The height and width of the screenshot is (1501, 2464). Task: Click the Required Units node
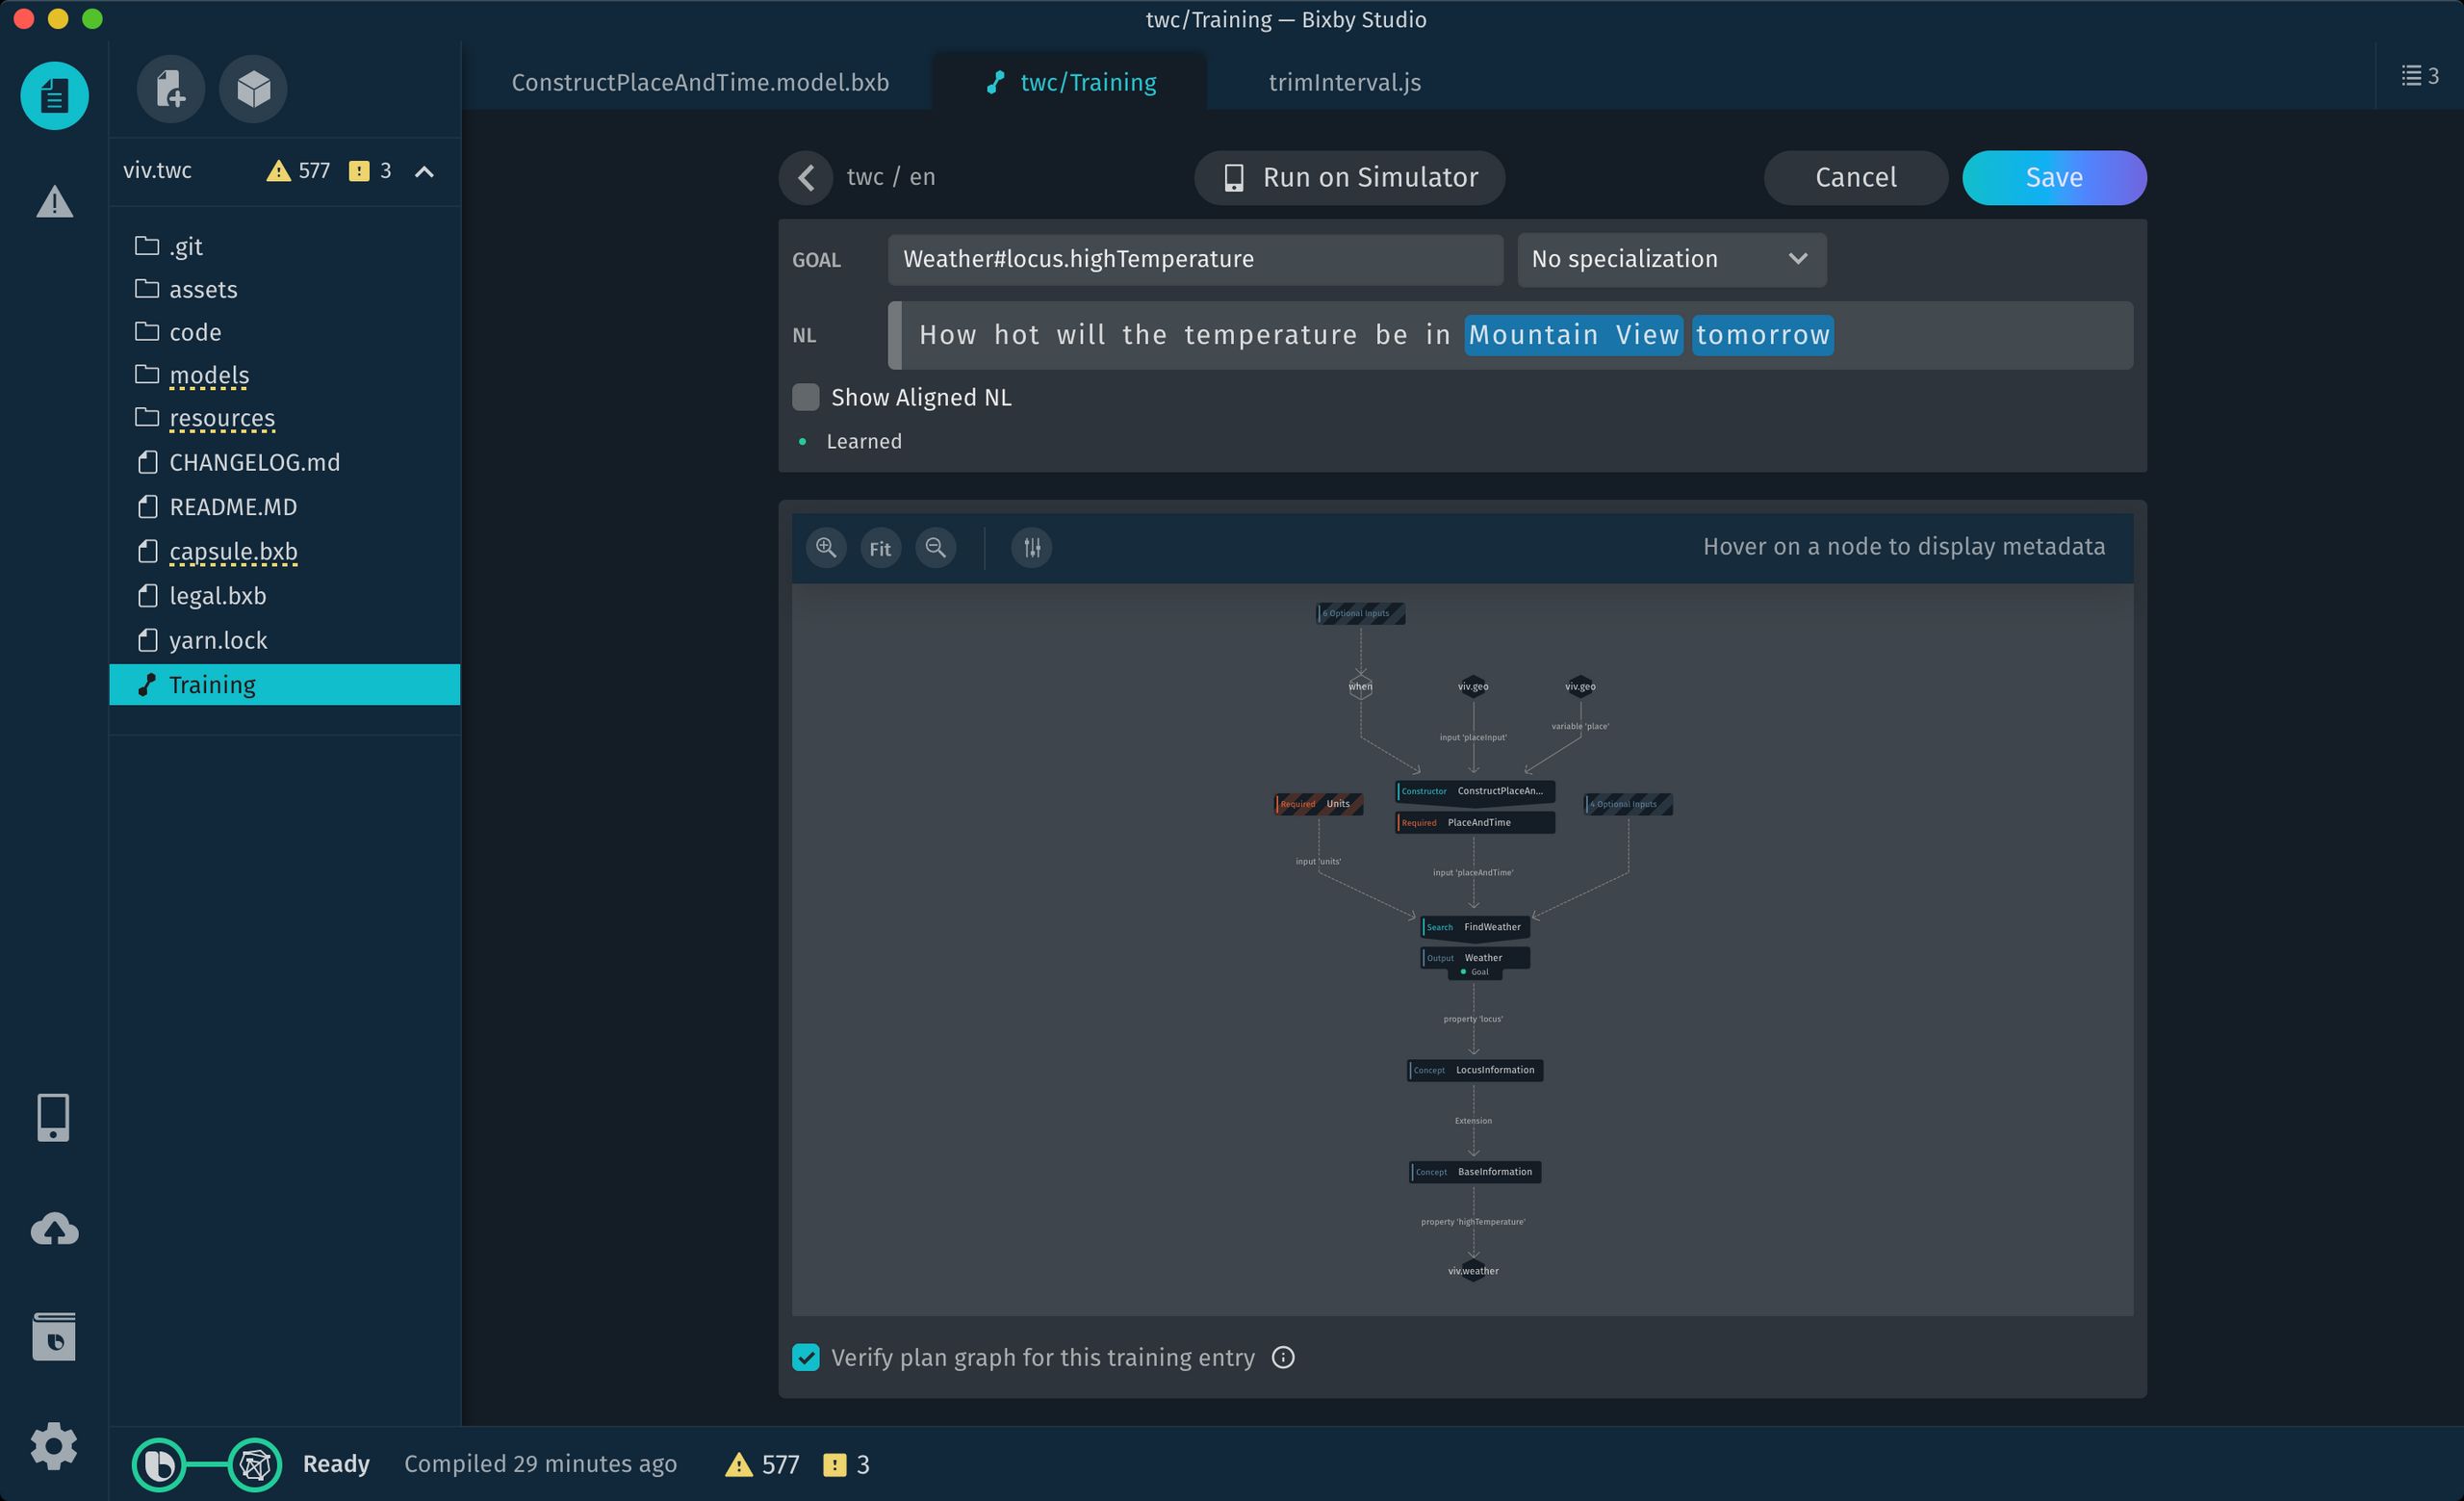coord(1319,804)
